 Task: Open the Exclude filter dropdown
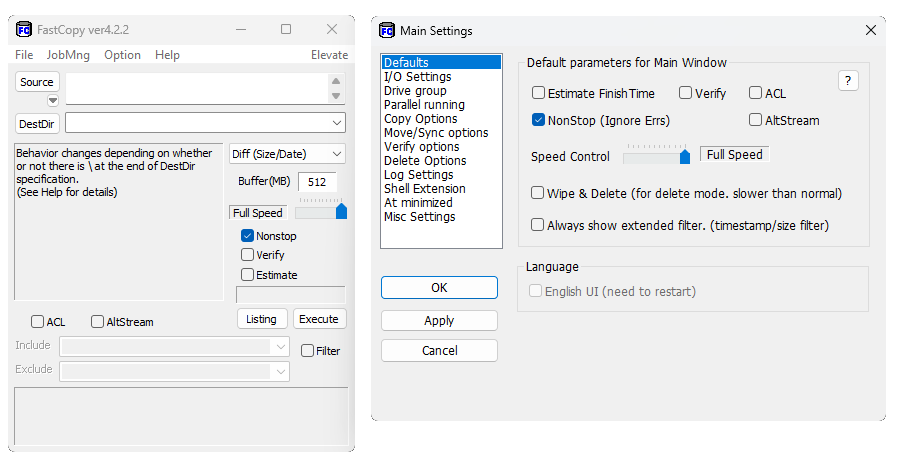(x=281, y=371)
